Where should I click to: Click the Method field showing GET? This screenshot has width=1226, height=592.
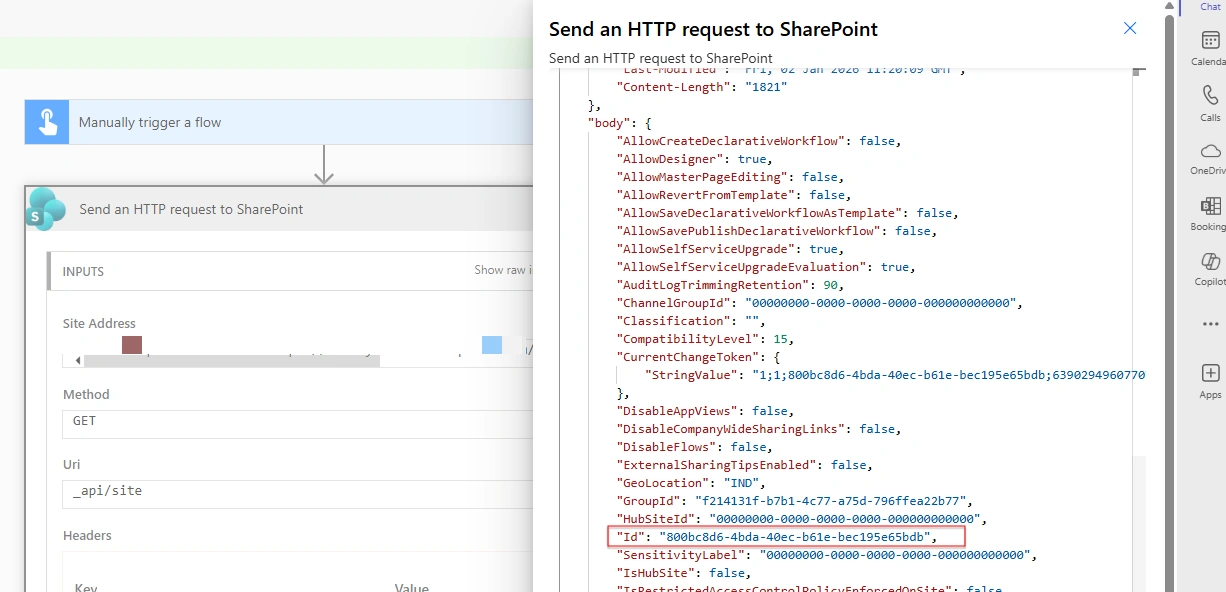298,424
